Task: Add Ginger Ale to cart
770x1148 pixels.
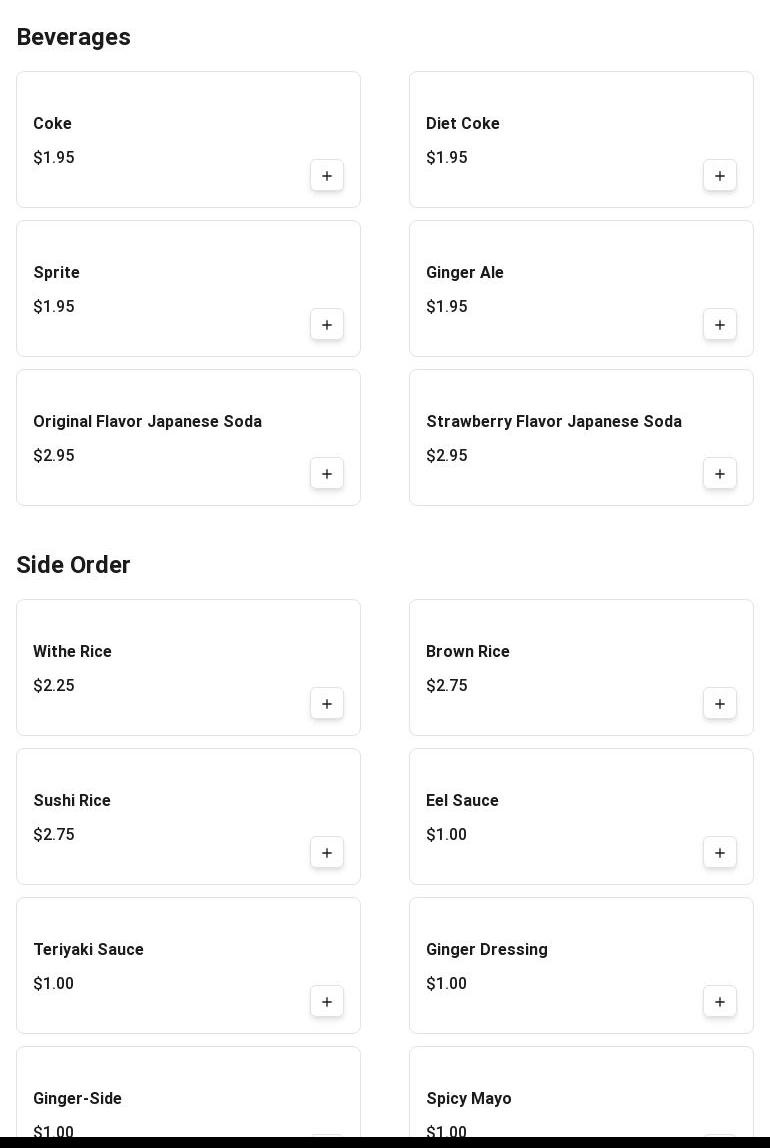Action: click(x=720, y=325)
